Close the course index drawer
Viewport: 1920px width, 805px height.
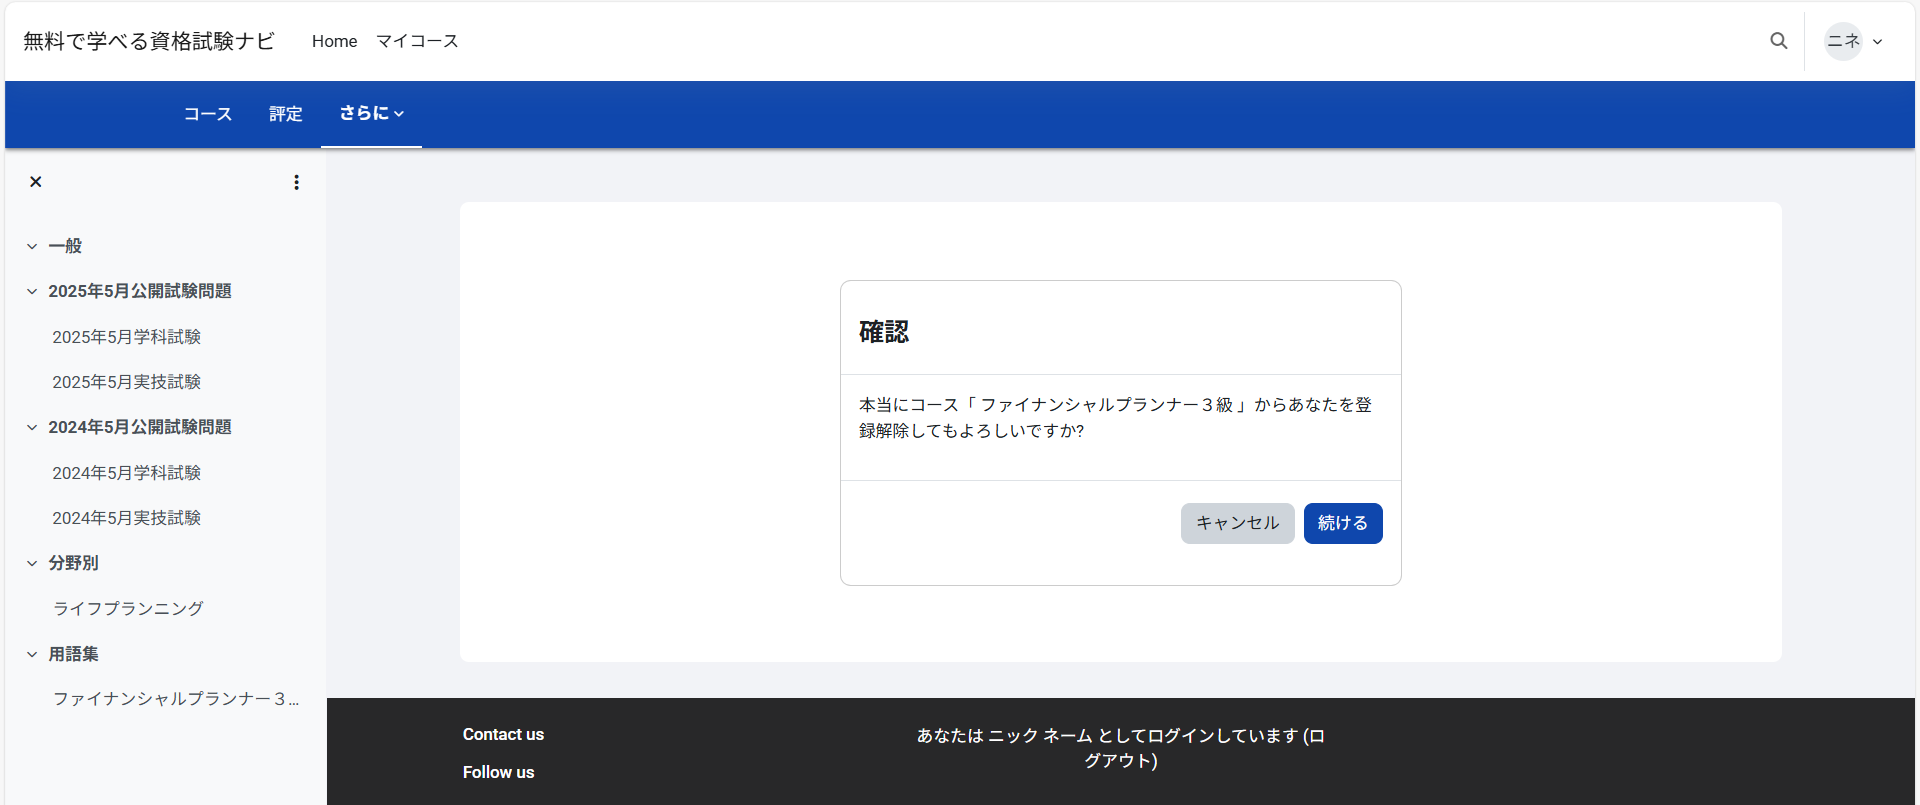click(x=36, y=182)
